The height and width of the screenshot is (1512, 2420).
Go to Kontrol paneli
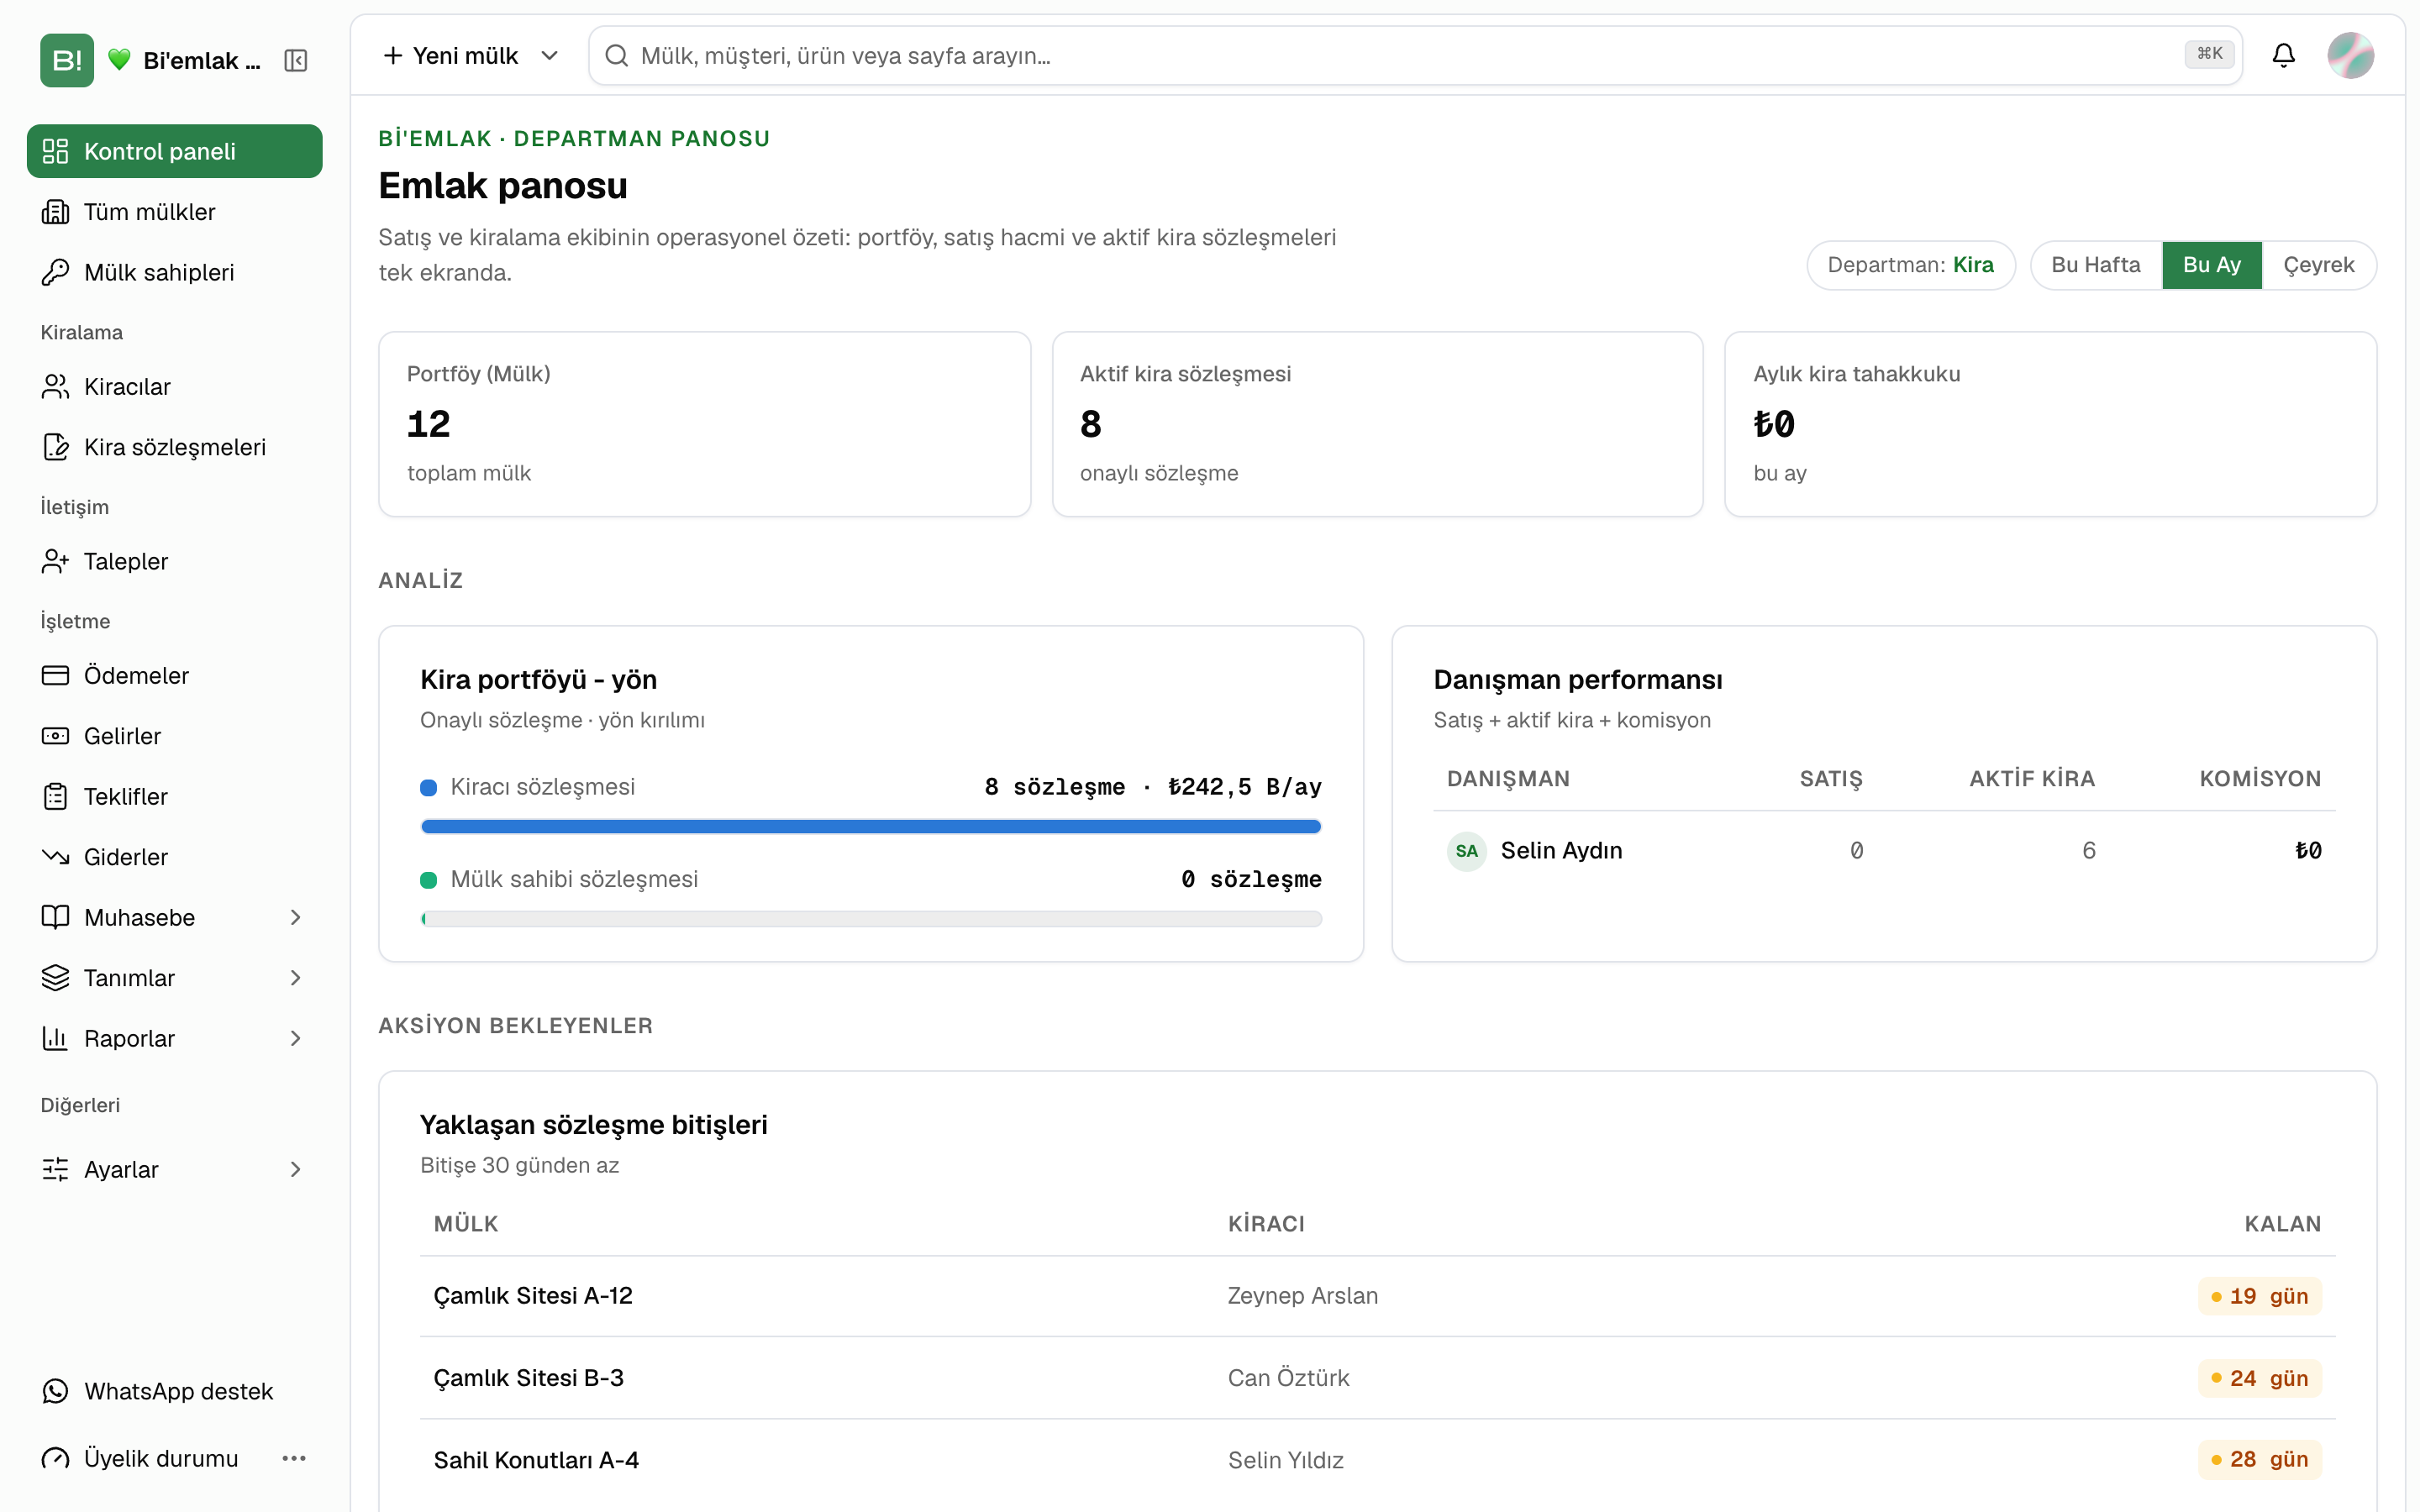[x=174, y=151]
